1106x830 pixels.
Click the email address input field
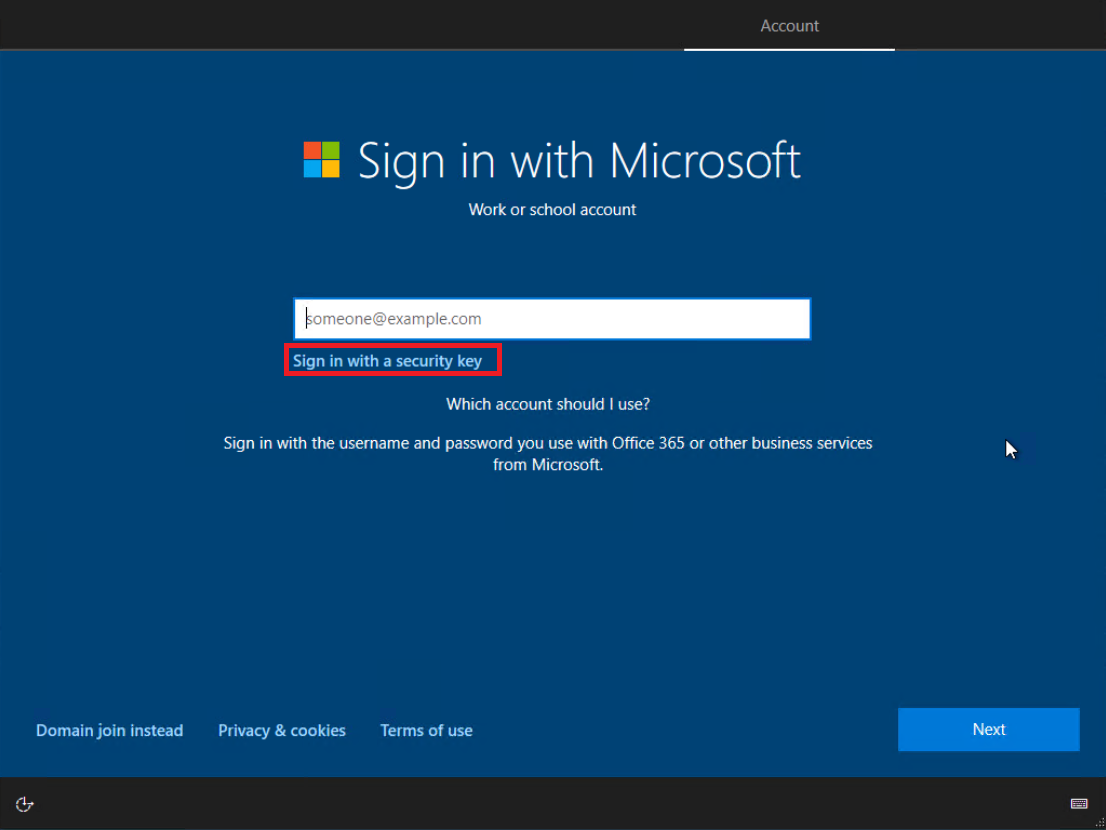tap(552, 319)
